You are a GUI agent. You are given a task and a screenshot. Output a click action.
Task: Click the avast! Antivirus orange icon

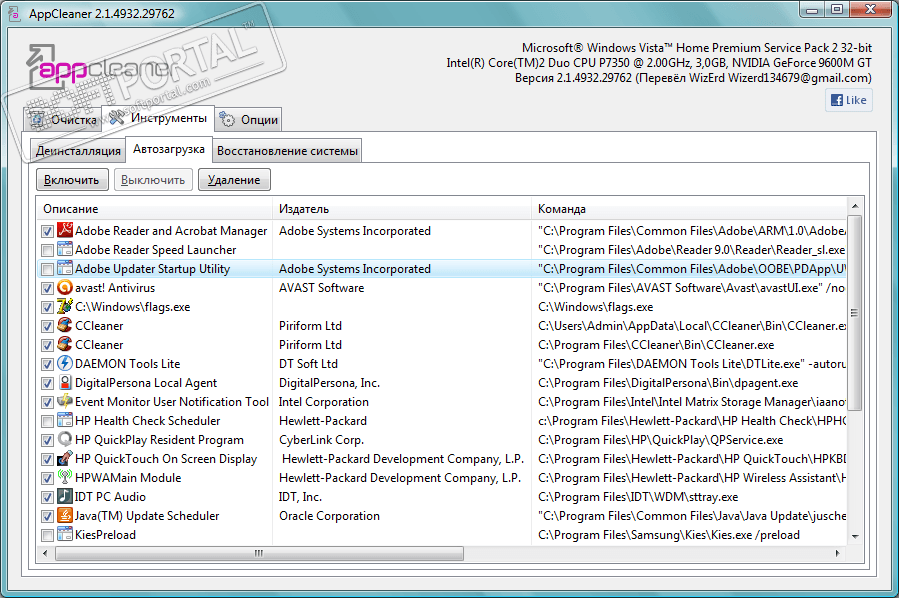click(65, 287)
